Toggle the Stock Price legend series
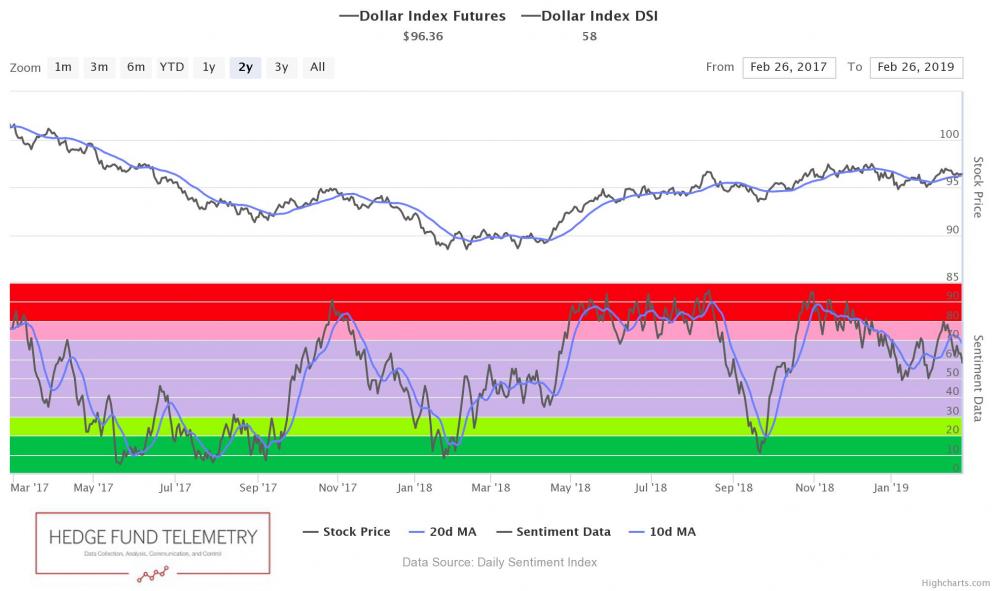Screen dimensions: 1000x591 [346, 532]
